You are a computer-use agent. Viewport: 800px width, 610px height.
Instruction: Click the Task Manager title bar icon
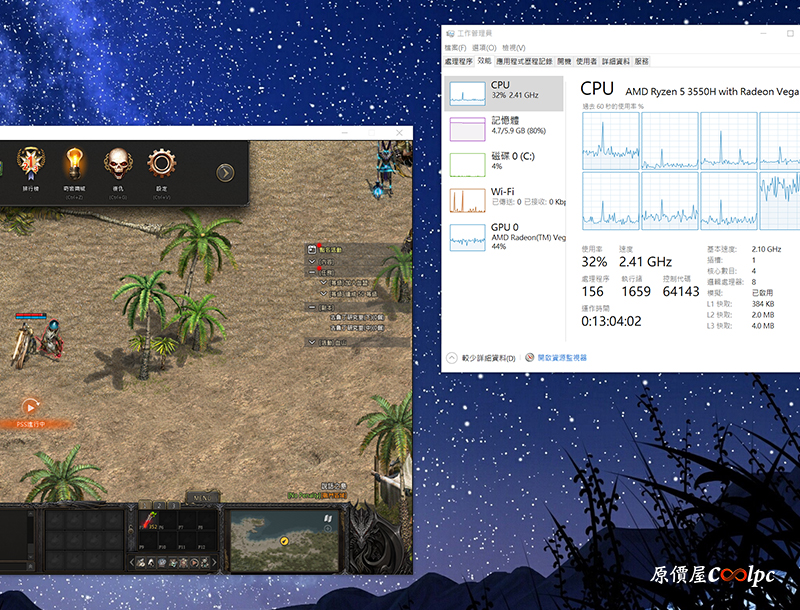point(450,34)
